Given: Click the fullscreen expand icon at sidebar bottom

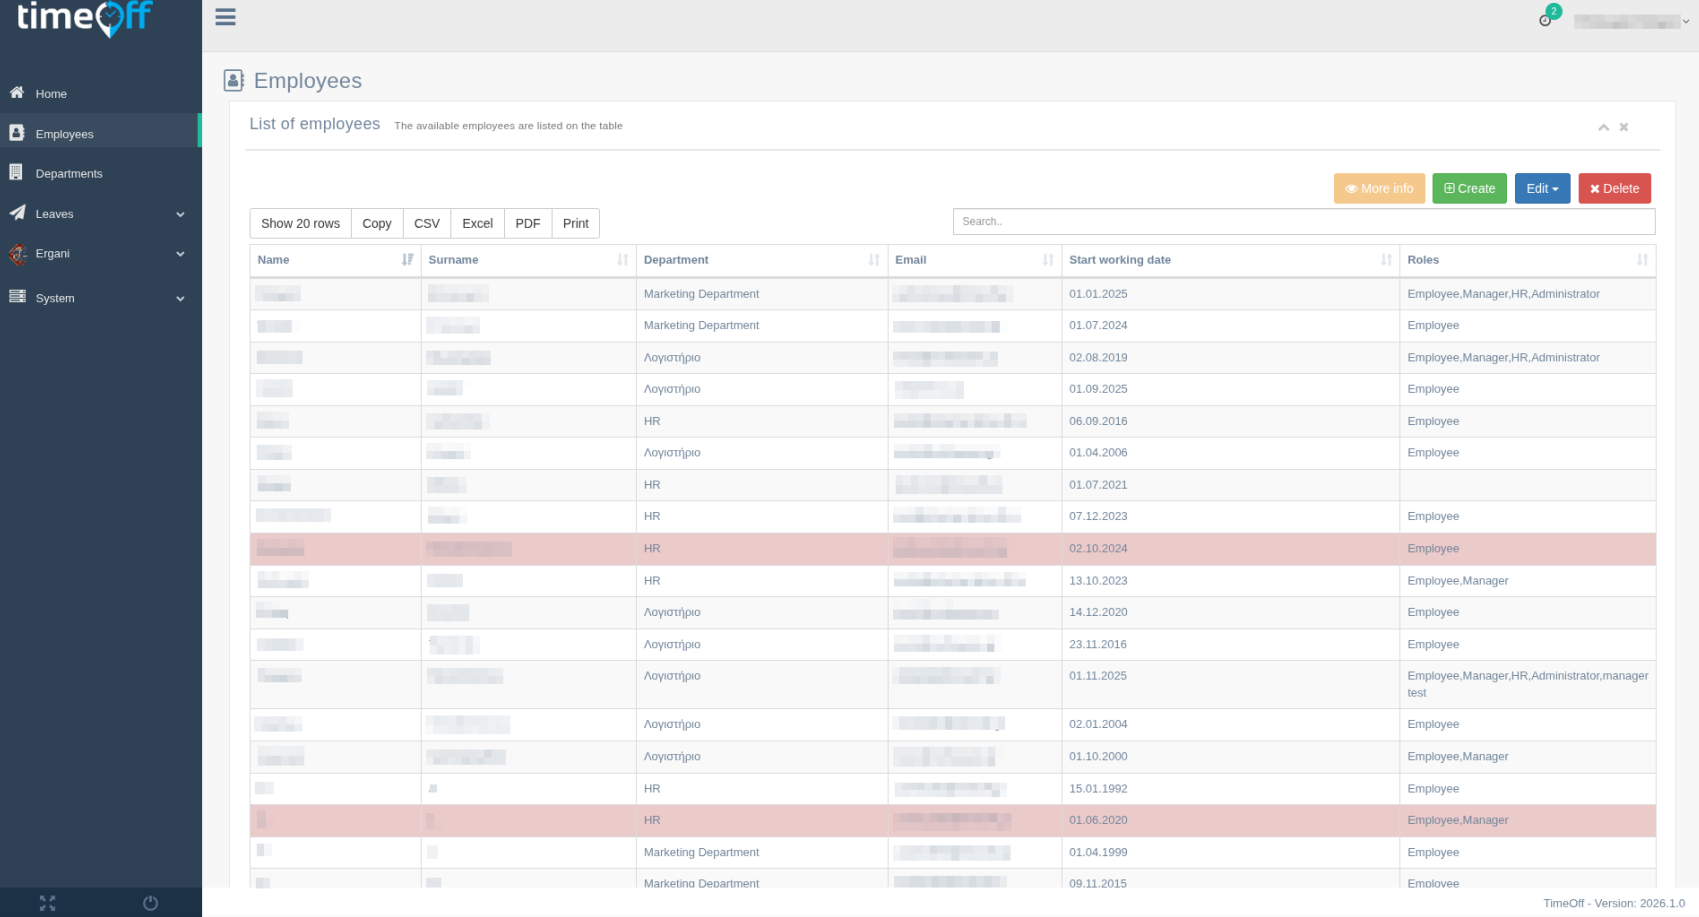Looking at the screenshot, I should [x=47, y=902].
